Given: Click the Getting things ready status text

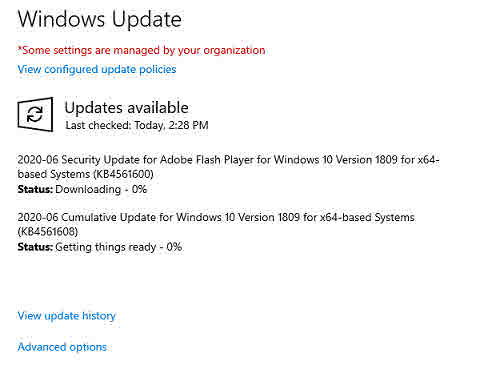Looking at the screenshot, I should coord(105,247).
